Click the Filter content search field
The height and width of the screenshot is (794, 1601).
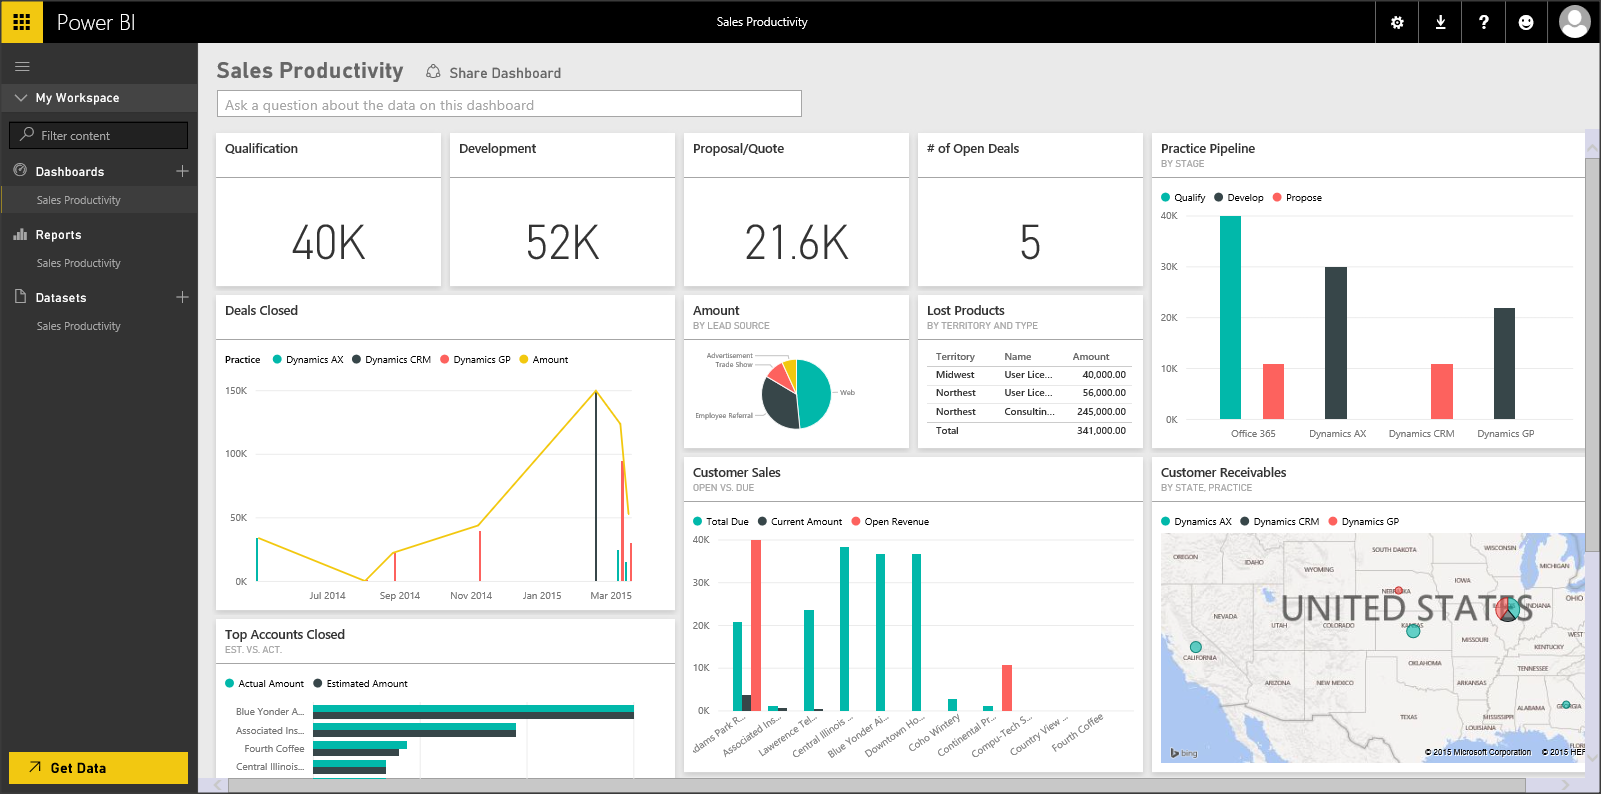click(x=98, y=136)
